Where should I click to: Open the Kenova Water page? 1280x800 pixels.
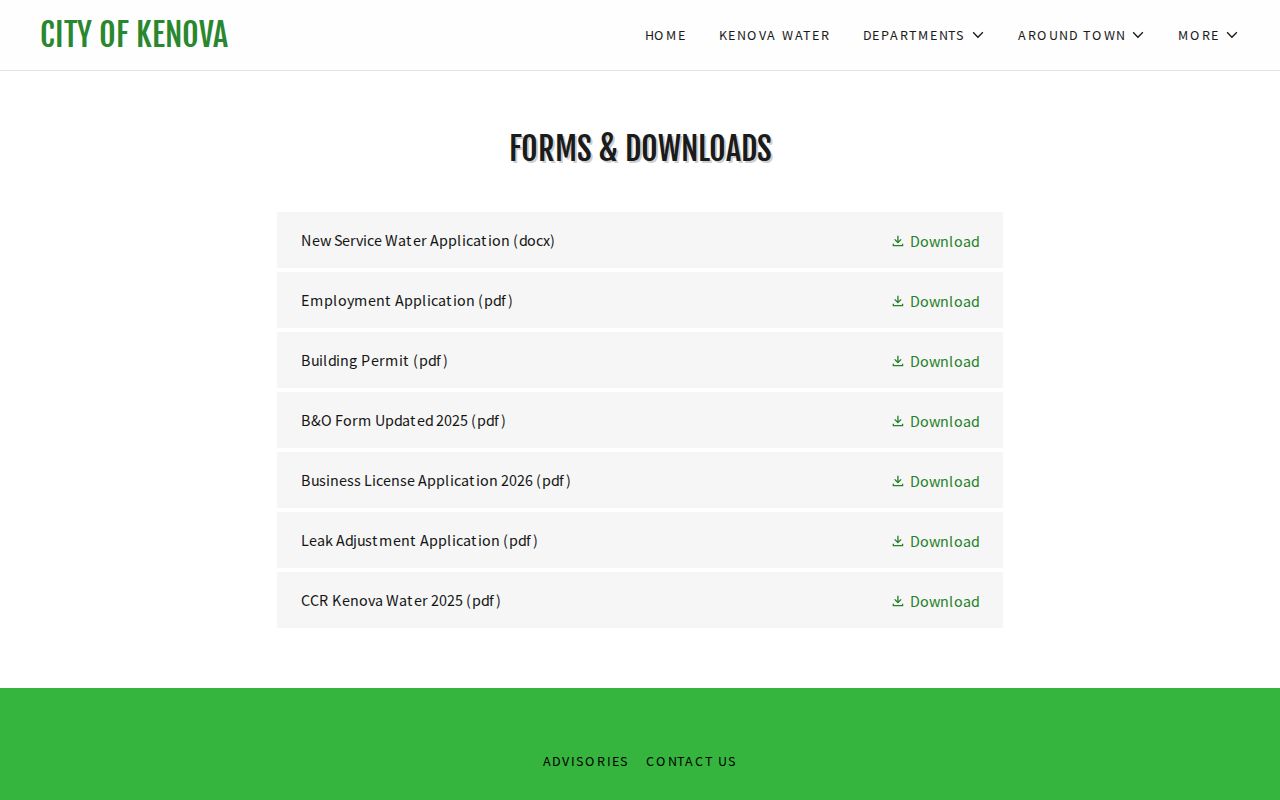774,35
